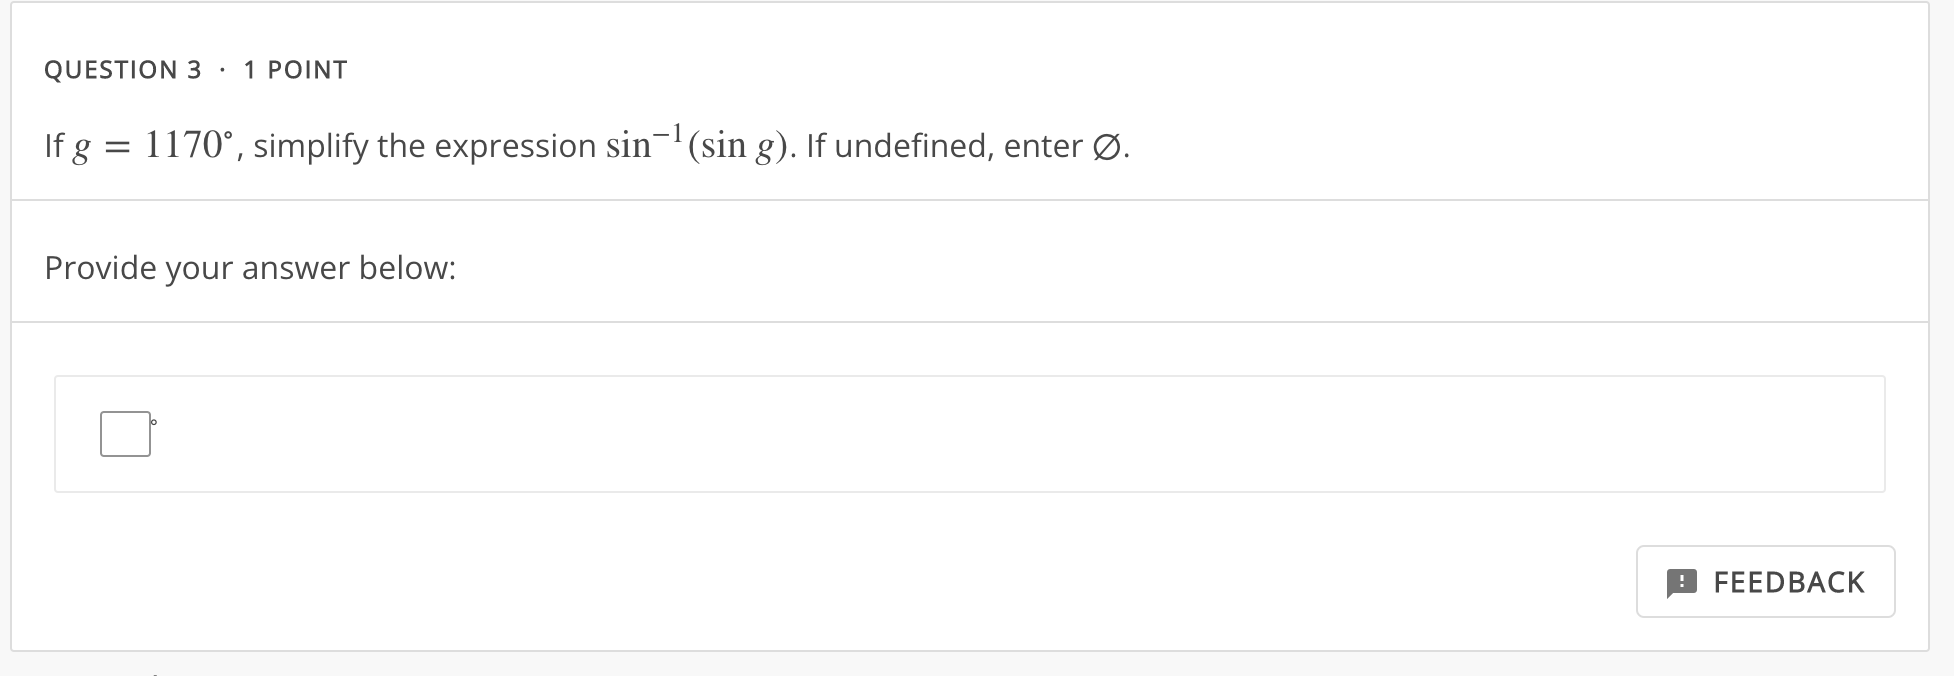The width and height of the screenshot is (1954, 676).
Task: Click the QUESTION 3 heading
Action: click(x=124, y=69)
